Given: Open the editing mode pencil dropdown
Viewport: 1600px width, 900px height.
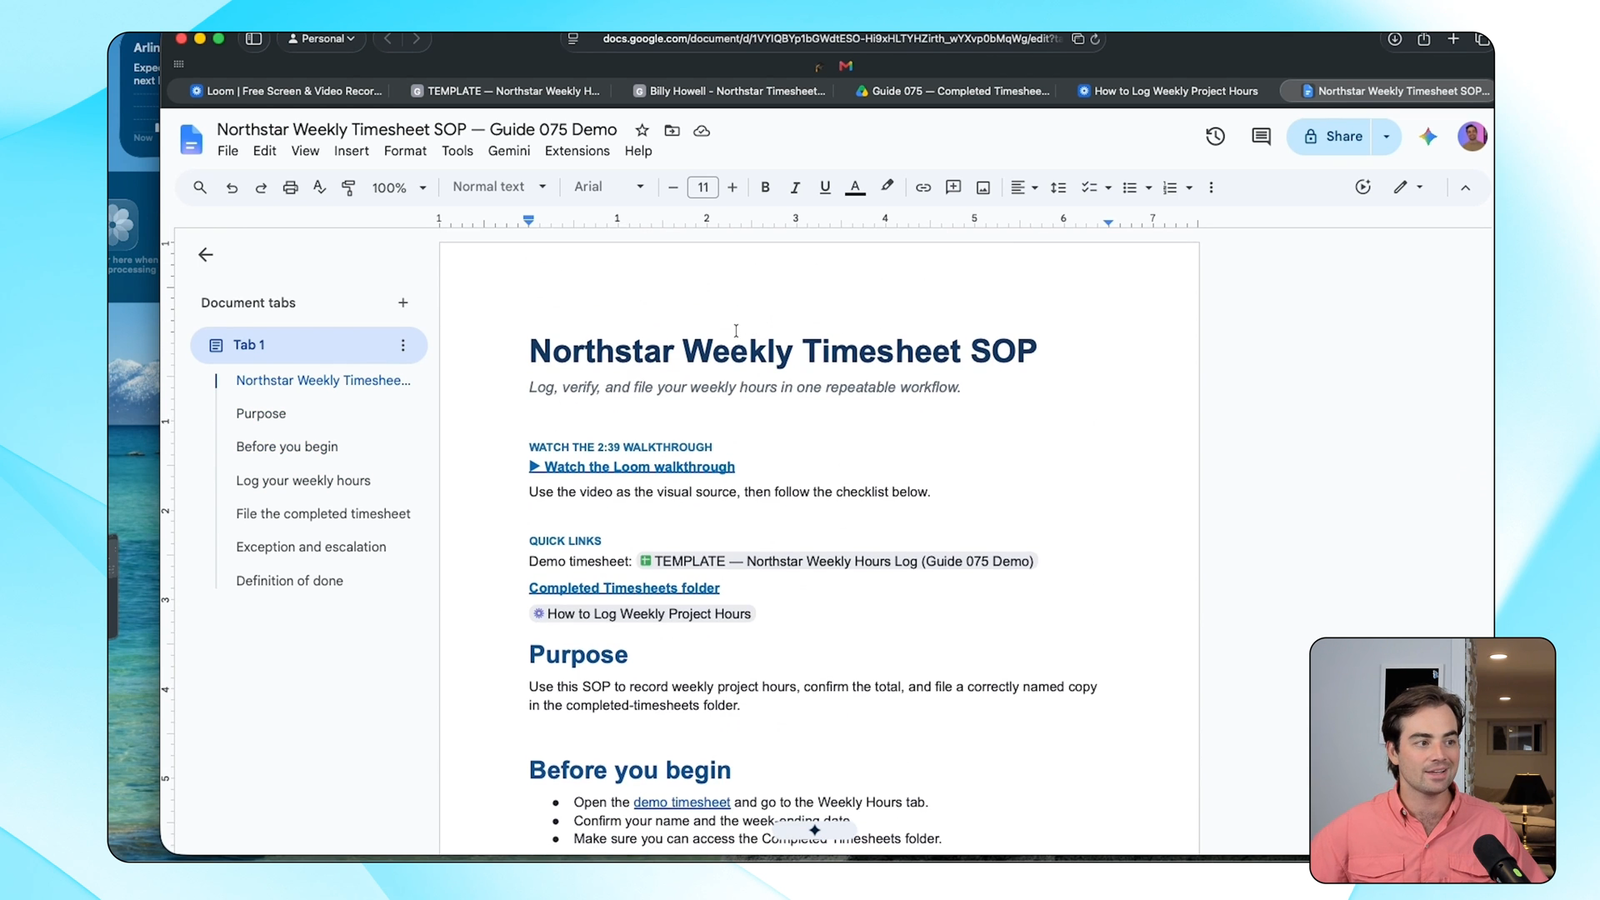Looking at the screenshot, I should click(1408, 187).
